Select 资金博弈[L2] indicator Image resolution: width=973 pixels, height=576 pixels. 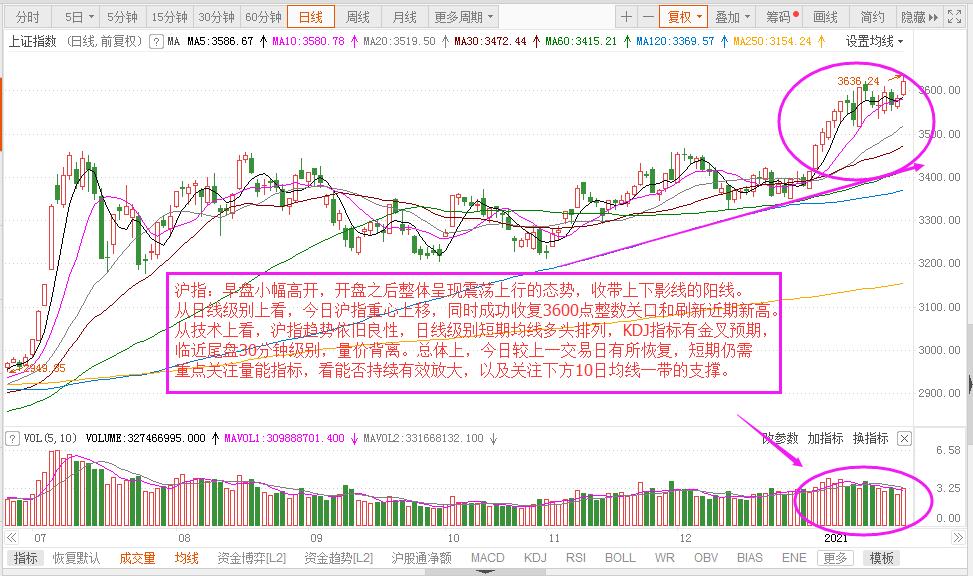point(251,558)
